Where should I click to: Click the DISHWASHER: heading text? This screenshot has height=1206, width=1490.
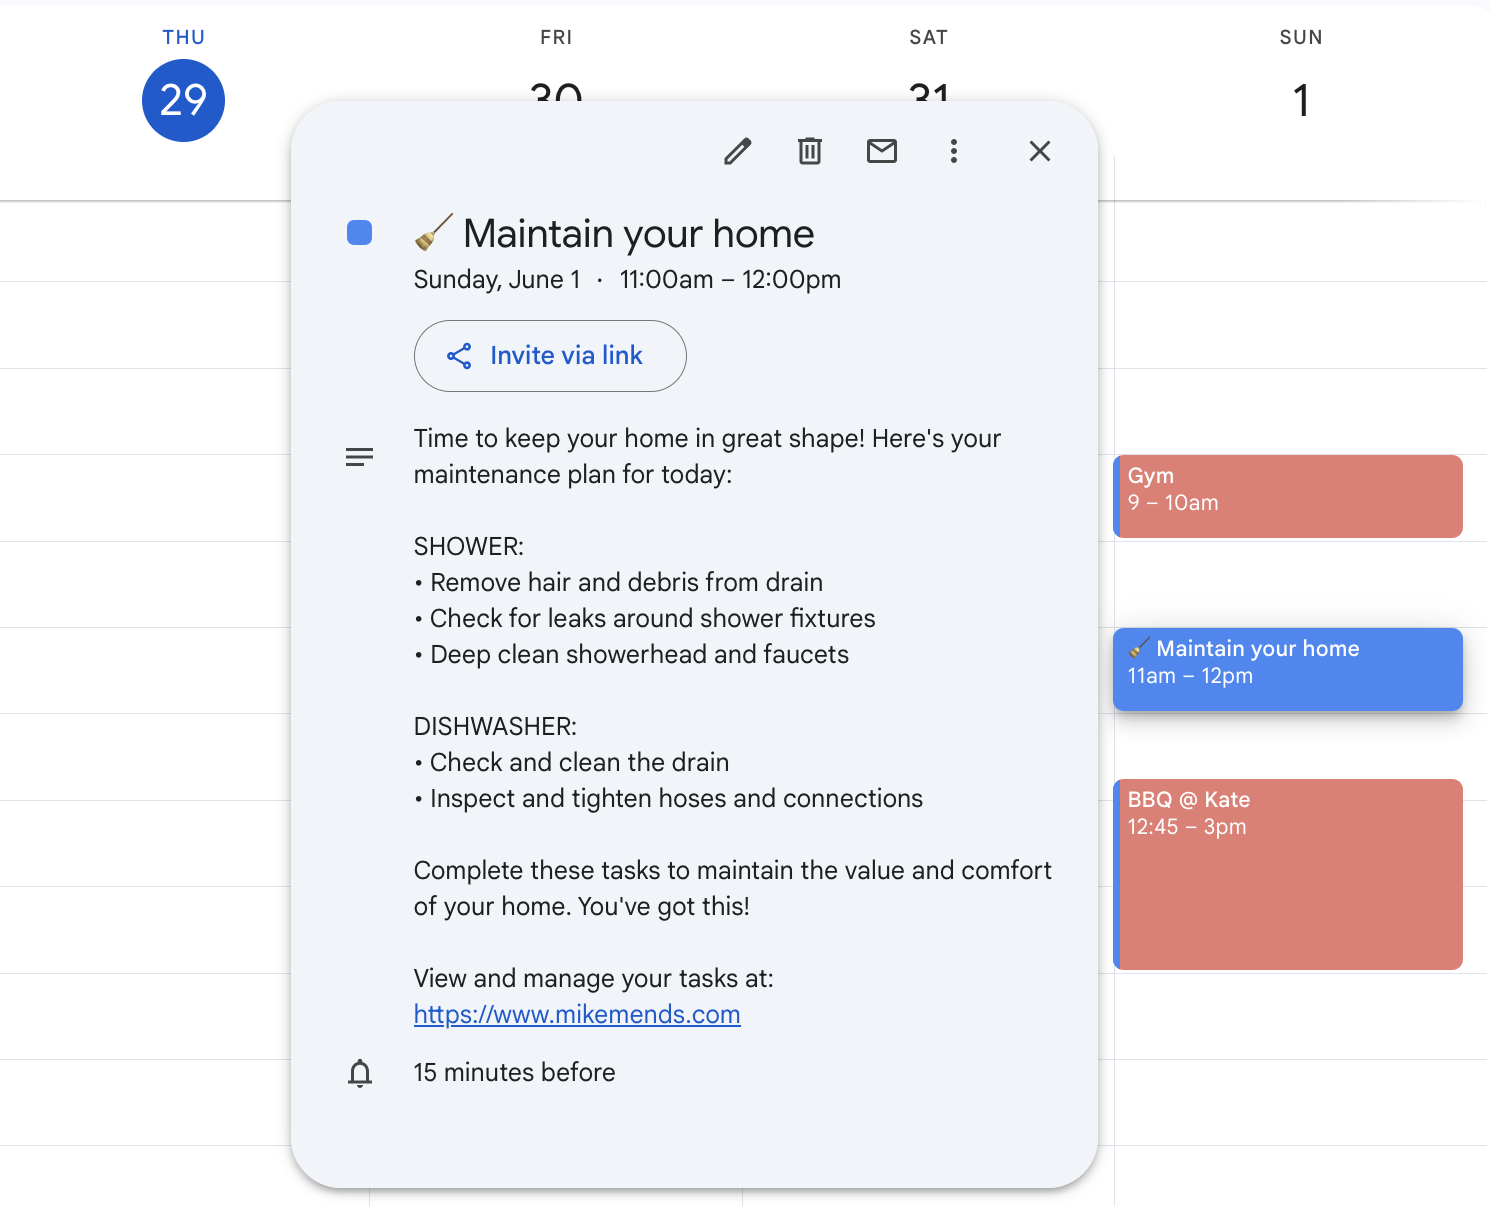tap(495, 727)
